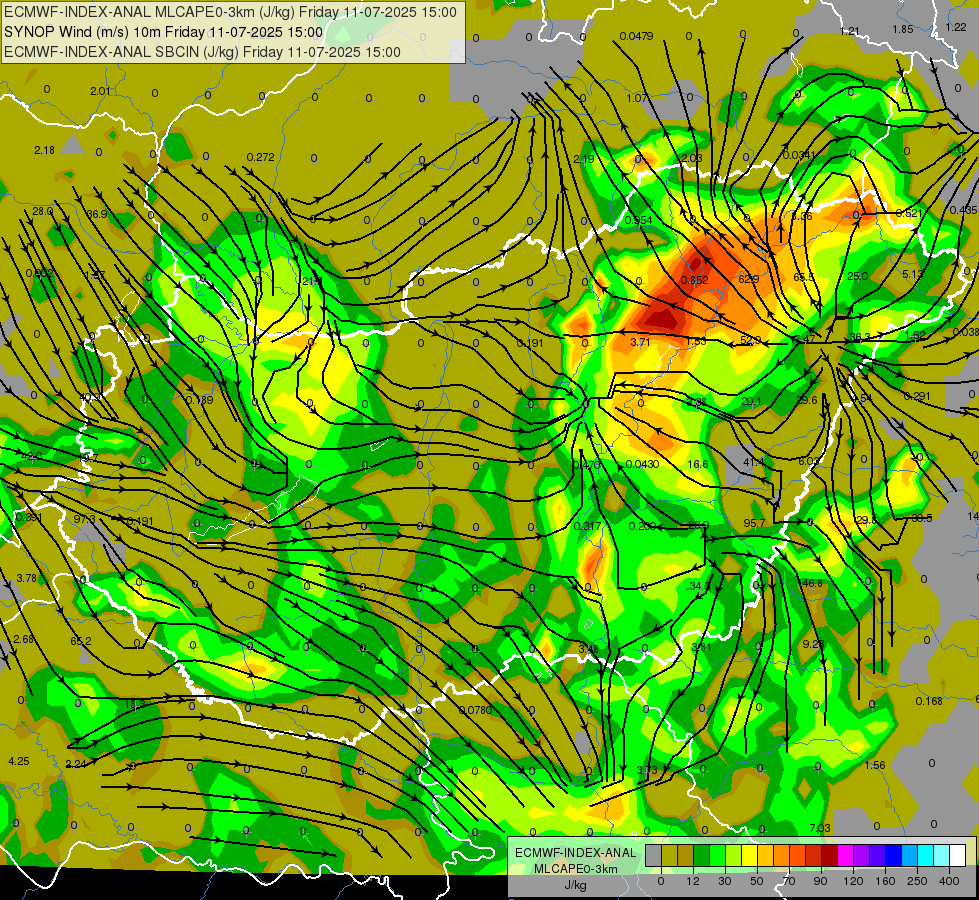Select the dark green legend swatch
This screenshot has height=900, width=979.
701,856
